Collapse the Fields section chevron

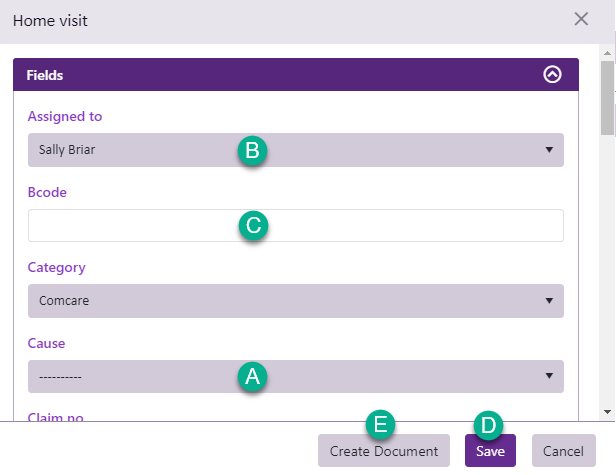552,75
